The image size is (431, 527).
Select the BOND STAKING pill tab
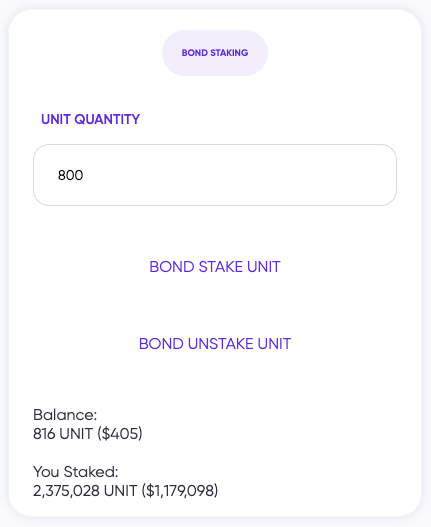tap(215, 53)
